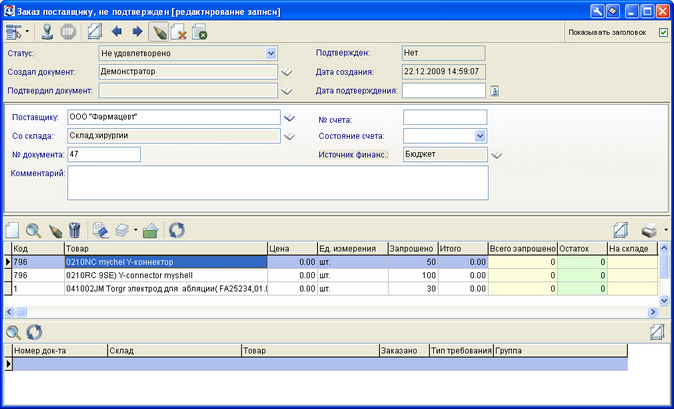Expand the arrow beside the stacked sheets icon

(x=135, y=230)
